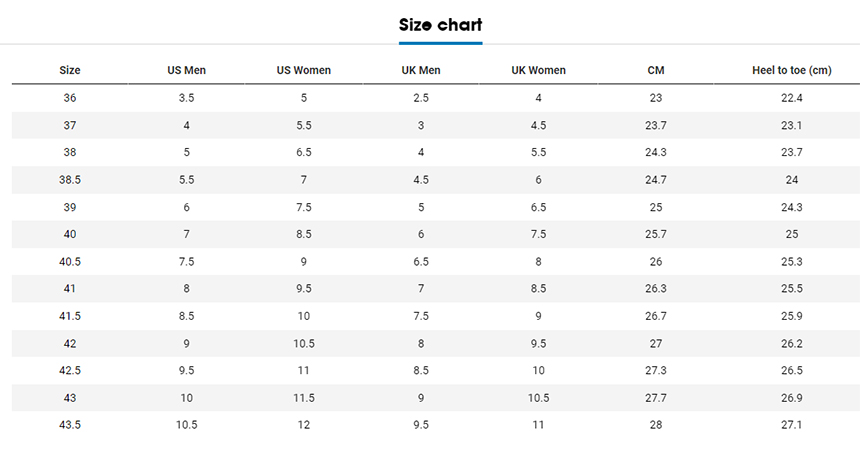Image resolution: width=860 pixels, height=449 pixels.
Task: Click size 38.5 in the Size column
Action: pos(70,180)
